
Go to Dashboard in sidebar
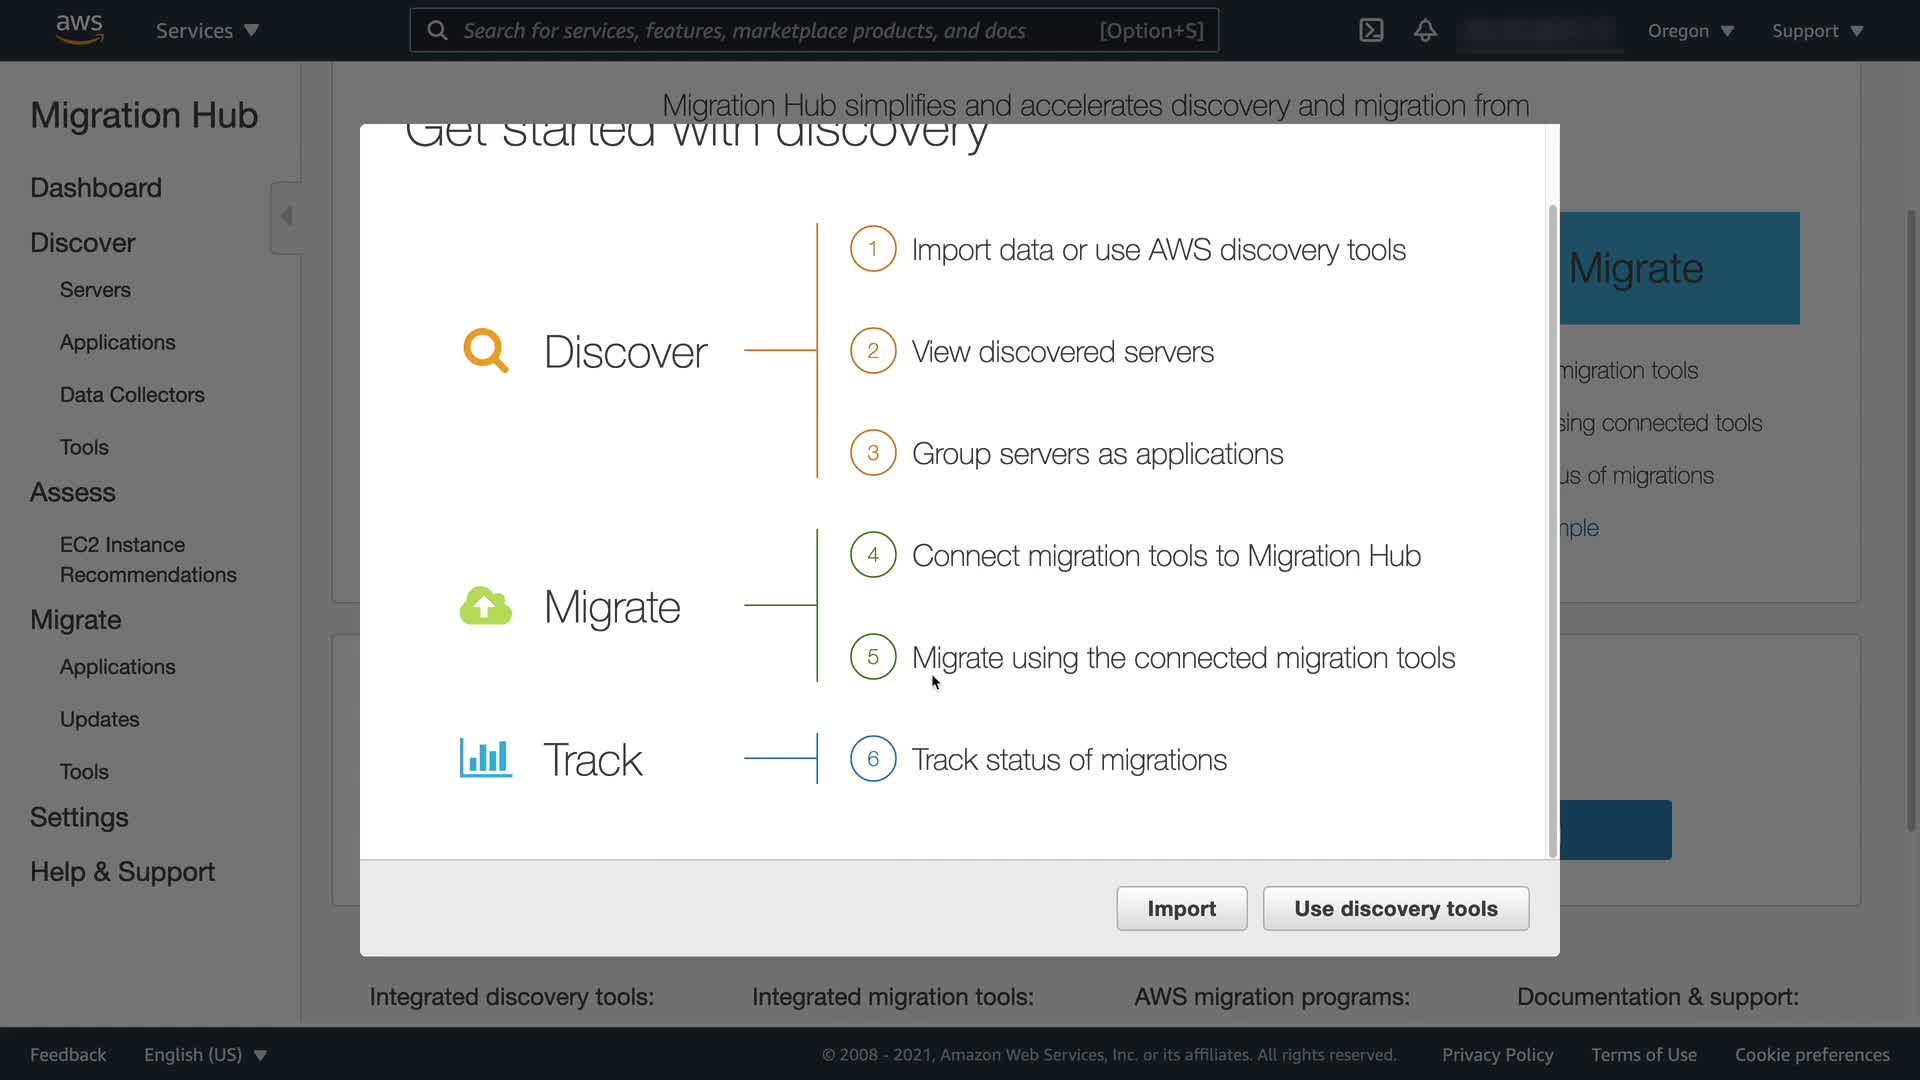coord(96,188)
